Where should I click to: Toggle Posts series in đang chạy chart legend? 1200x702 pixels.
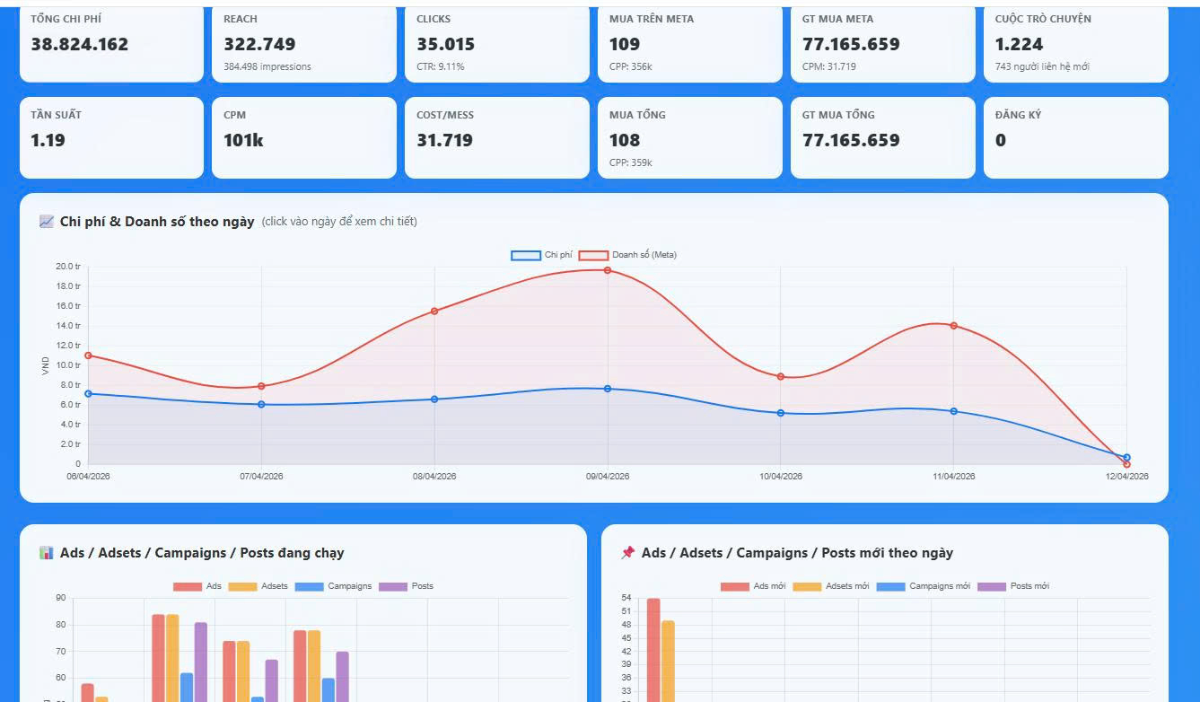(406, 586)
